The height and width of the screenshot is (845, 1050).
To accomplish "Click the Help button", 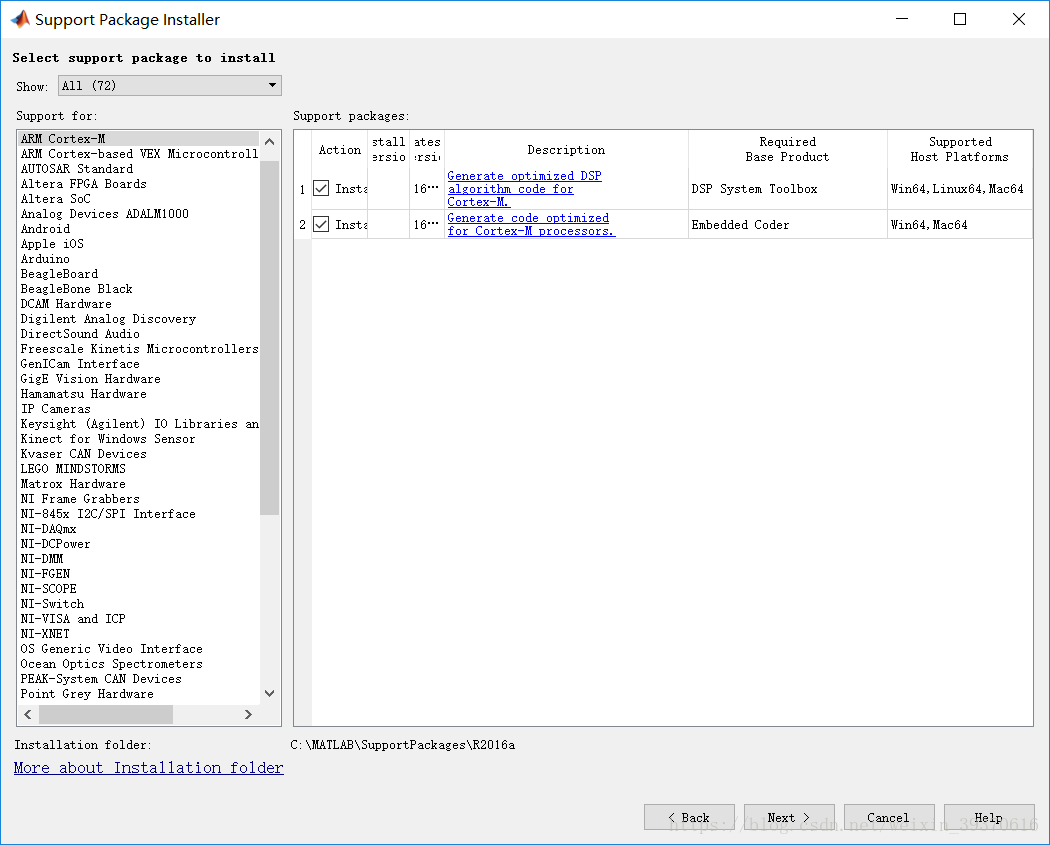I will pos(989,818).
